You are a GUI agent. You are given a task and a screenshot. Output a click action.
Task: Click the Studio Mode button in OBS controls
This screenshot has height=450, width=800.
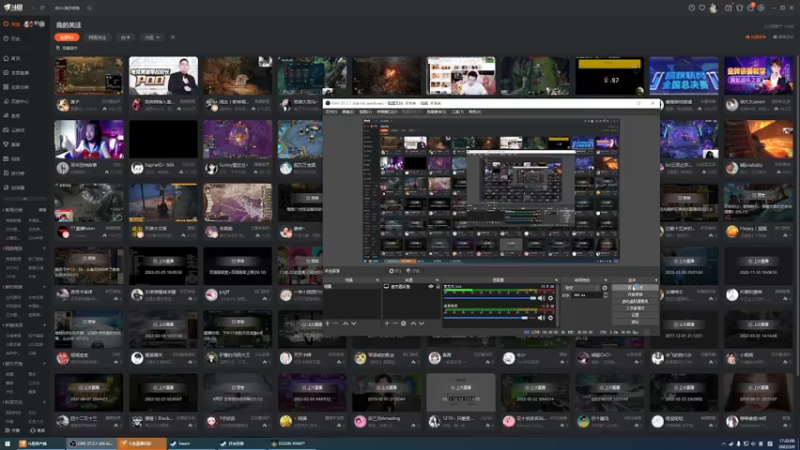coord(635,308)
